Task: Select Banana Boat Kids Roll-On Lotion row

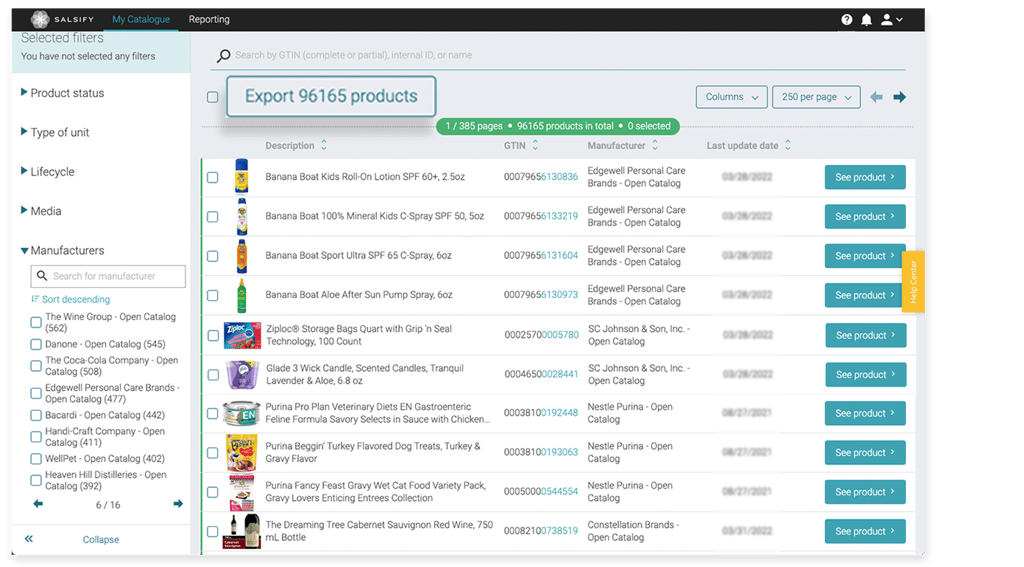Action: coord(212,177)
